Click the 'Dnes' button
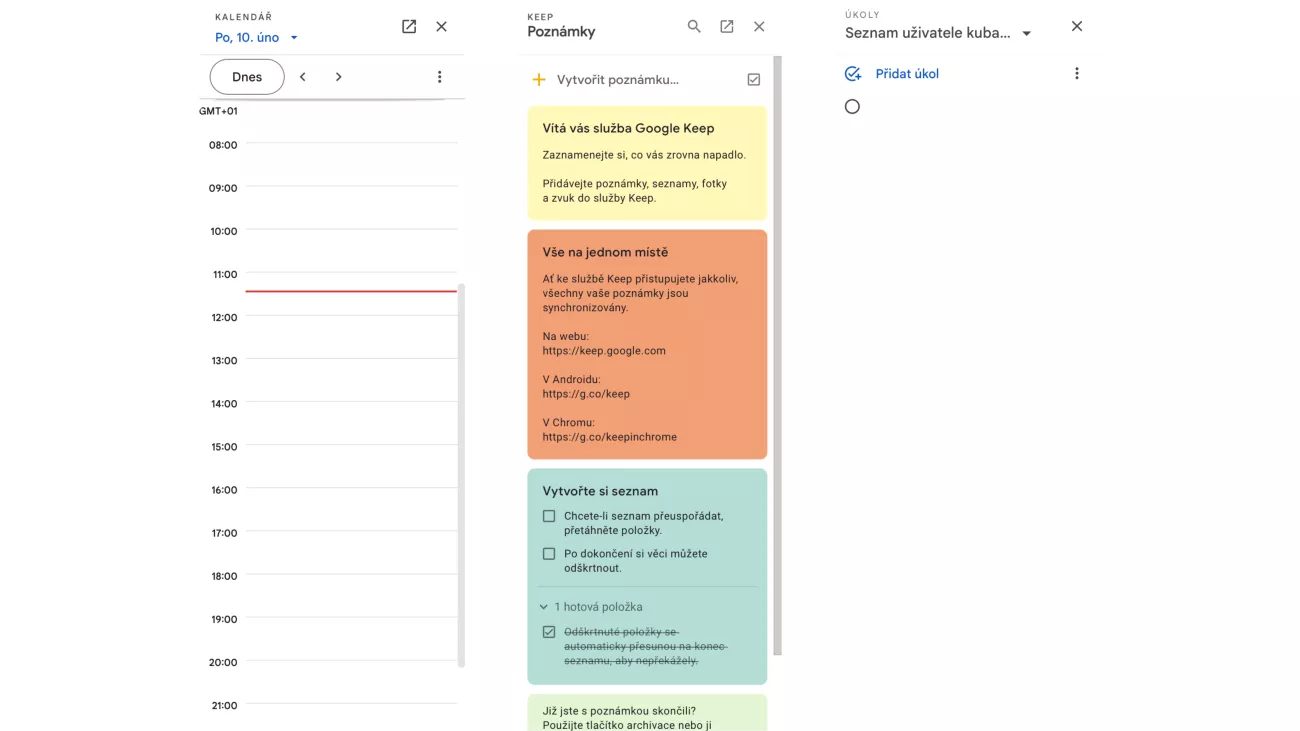 [247, 77]
